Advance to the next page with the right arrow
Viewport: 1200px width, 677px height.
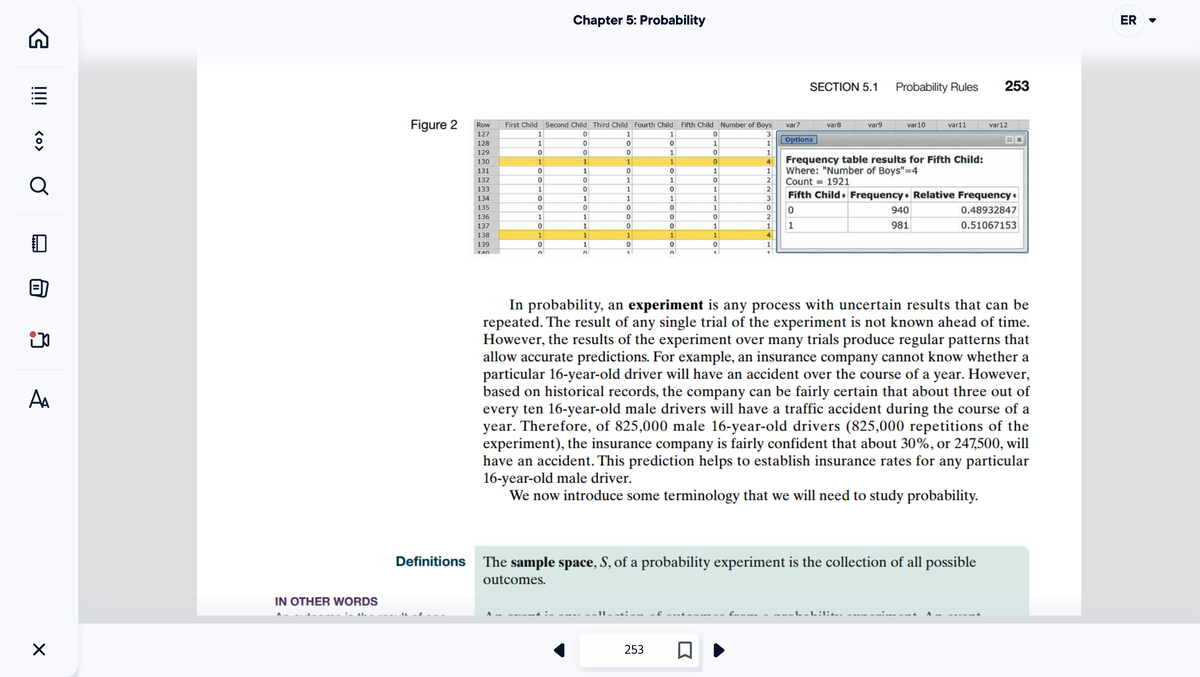(x=719, y=650)
